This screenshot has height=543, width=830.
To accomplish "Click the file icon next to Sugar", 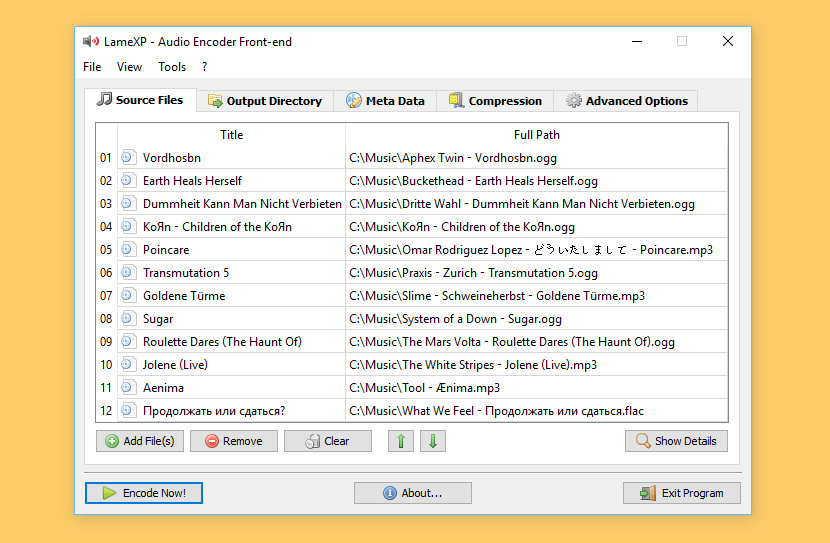I will 128,319.
